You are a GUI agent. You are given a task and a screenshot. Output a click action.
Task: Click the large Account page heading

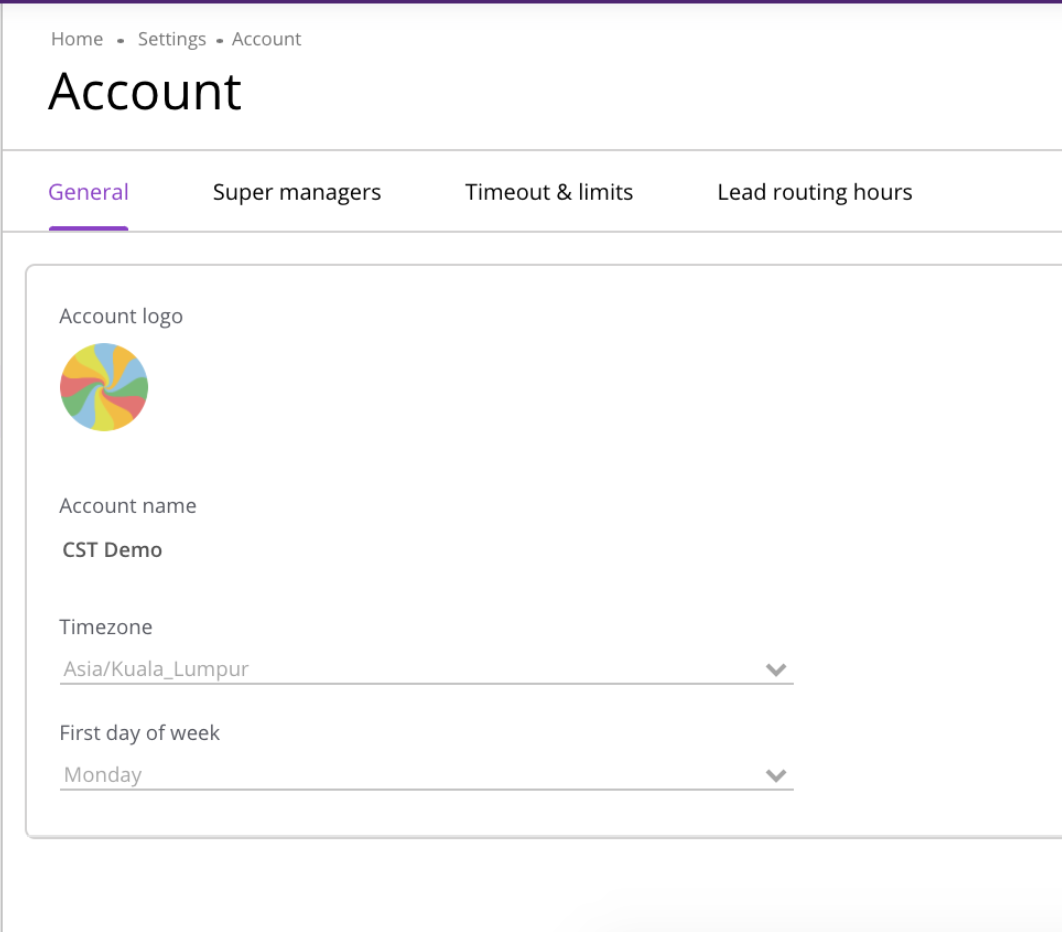coord(145,92)
